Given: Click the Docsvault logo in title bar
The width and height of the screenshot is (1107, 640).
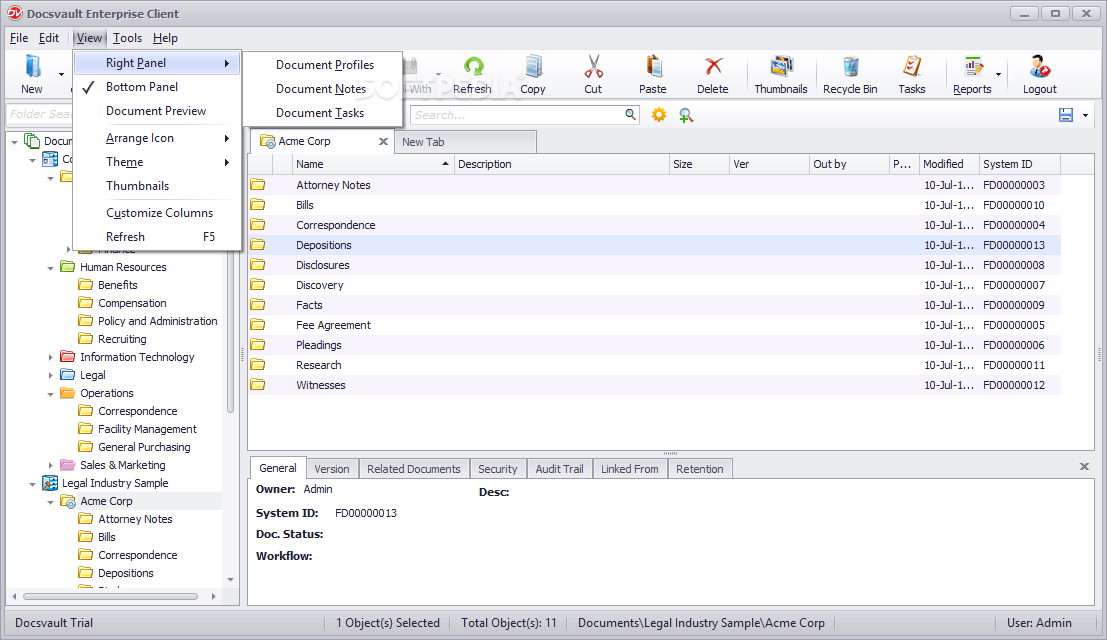Looking at the screenshot, I should (x=15, y=13).
